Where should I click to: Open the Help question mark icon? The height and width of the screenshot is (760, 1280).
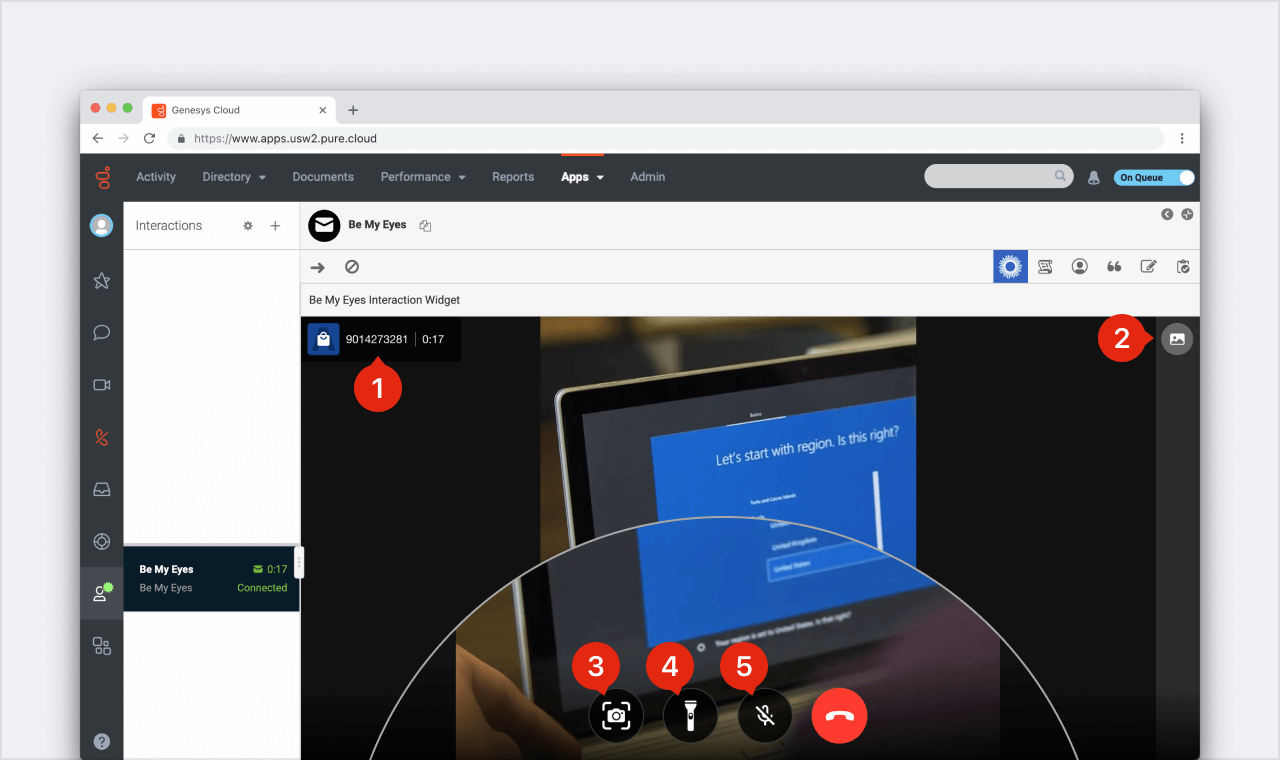coord(102,742)
